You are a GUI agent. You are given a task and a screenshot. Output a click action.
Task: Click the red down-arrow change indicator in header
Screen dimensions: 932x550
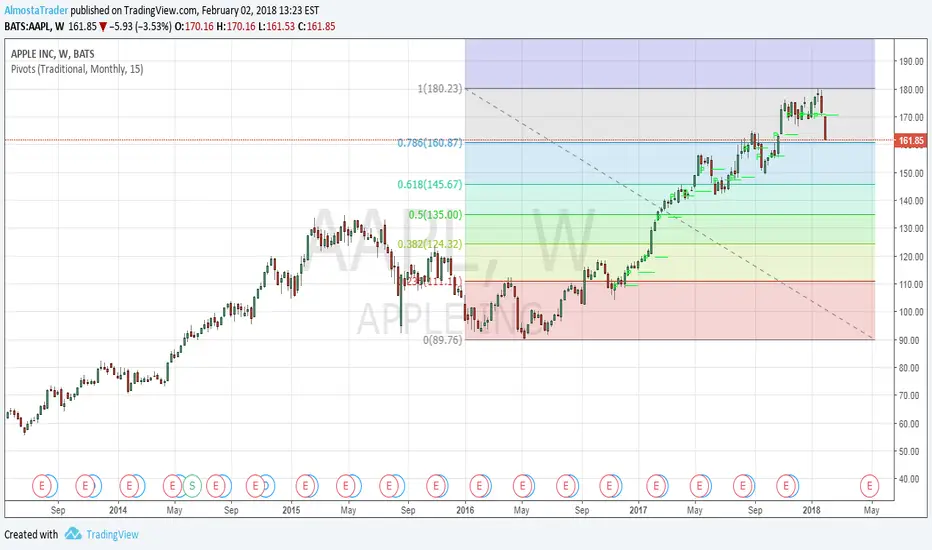pos(103,27)
